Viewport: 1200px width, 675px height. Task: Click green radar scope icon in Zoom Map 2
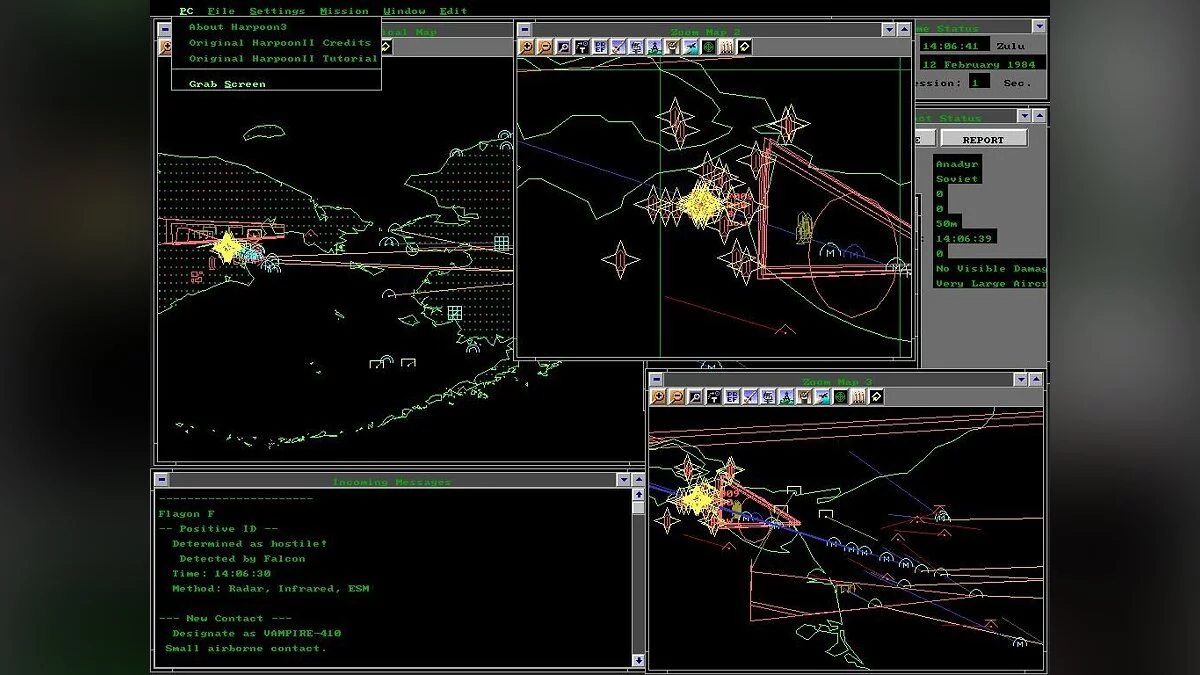coord(710,47)
